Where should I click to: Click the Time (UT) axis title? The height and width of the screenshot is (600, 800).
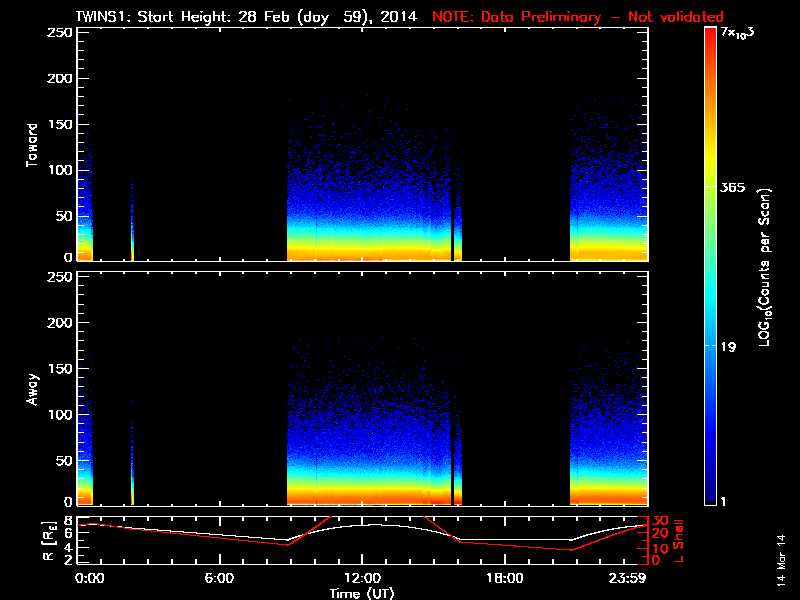[364, 592]
